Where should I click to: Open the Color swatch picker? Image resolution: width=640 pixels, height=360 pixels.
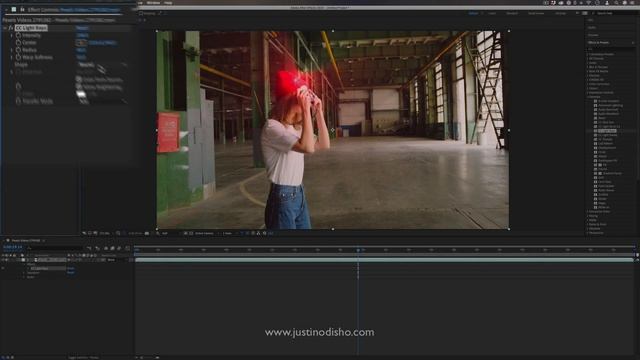coord(81,94)
